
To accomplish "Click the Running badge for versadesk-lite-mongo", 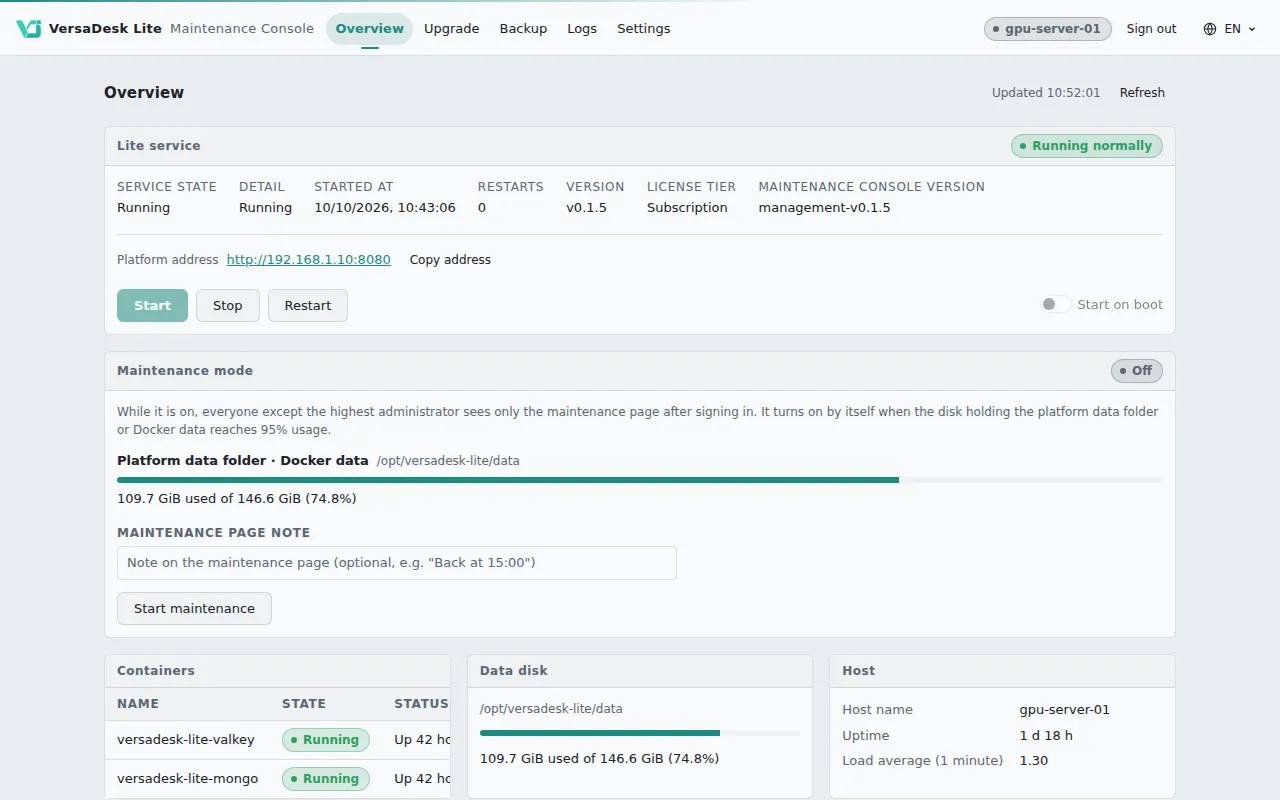I will pyautogui.click(x=326, y=779).
